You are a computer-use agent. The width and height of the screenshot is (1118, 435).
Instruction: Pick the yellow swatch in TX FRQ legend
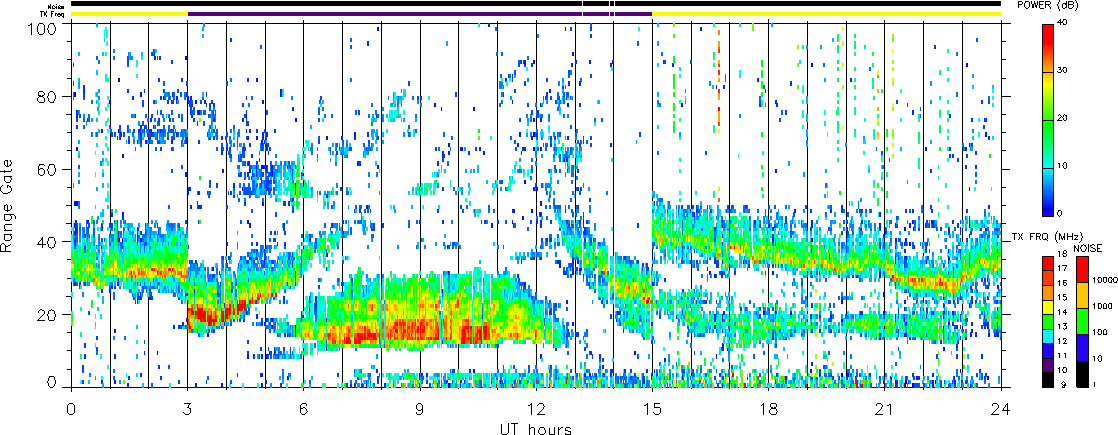tap(1048, 307)
